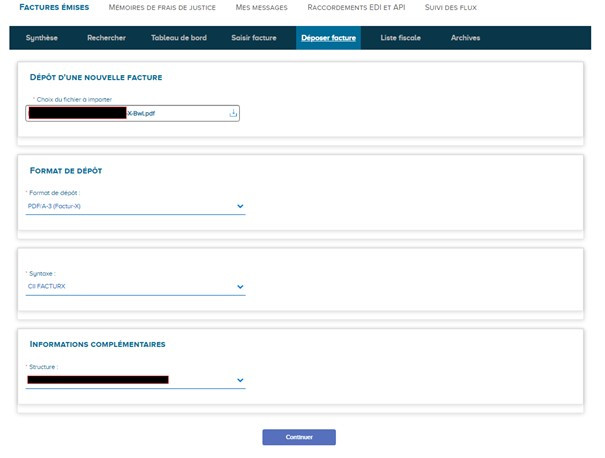
Task: Select the Déposer facture tab
Action: coord(328,38)
